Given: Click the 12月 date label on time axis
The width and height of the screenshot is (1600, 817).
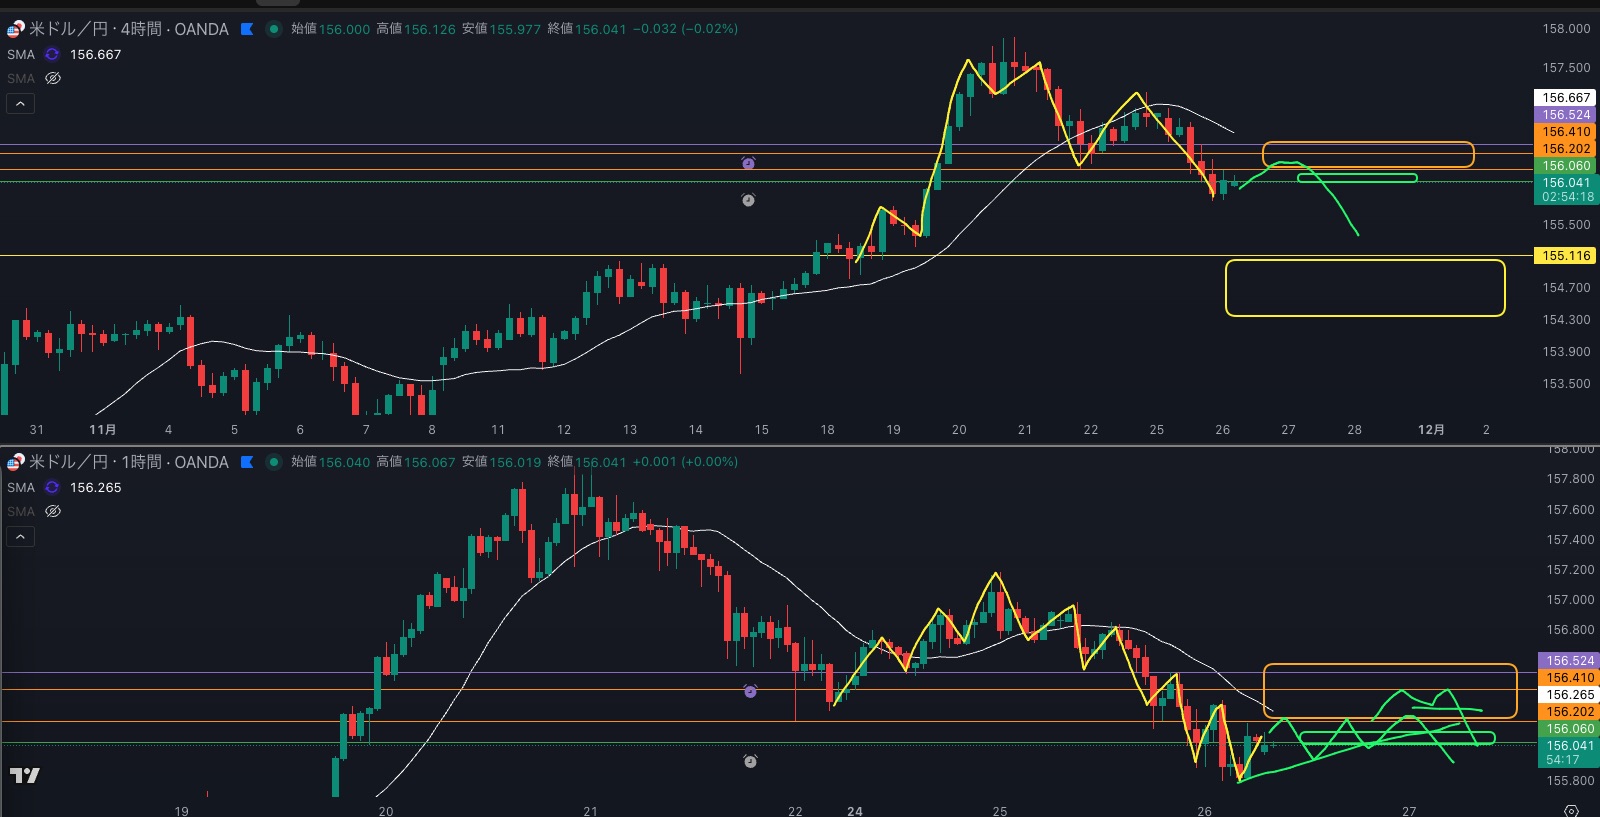Looking at the screenshot, I should 1431,430.
